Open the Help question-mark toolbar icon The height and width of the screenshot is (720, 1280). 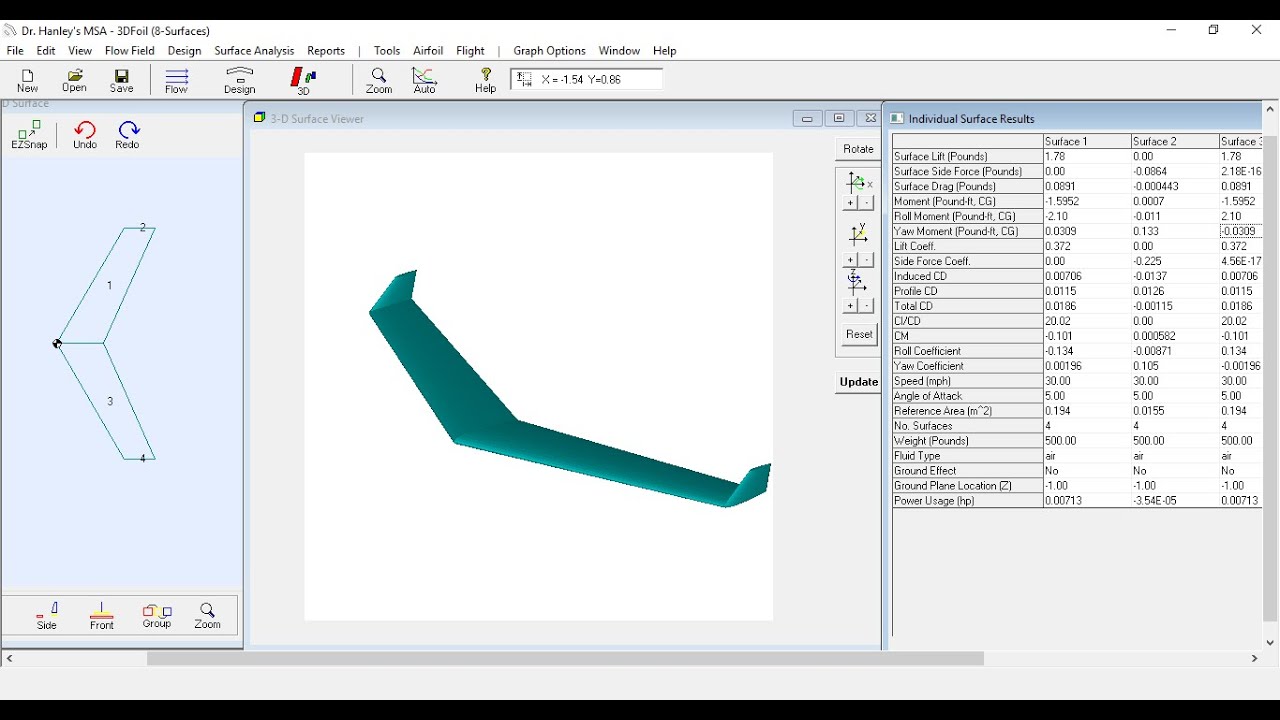coord(486,81)
